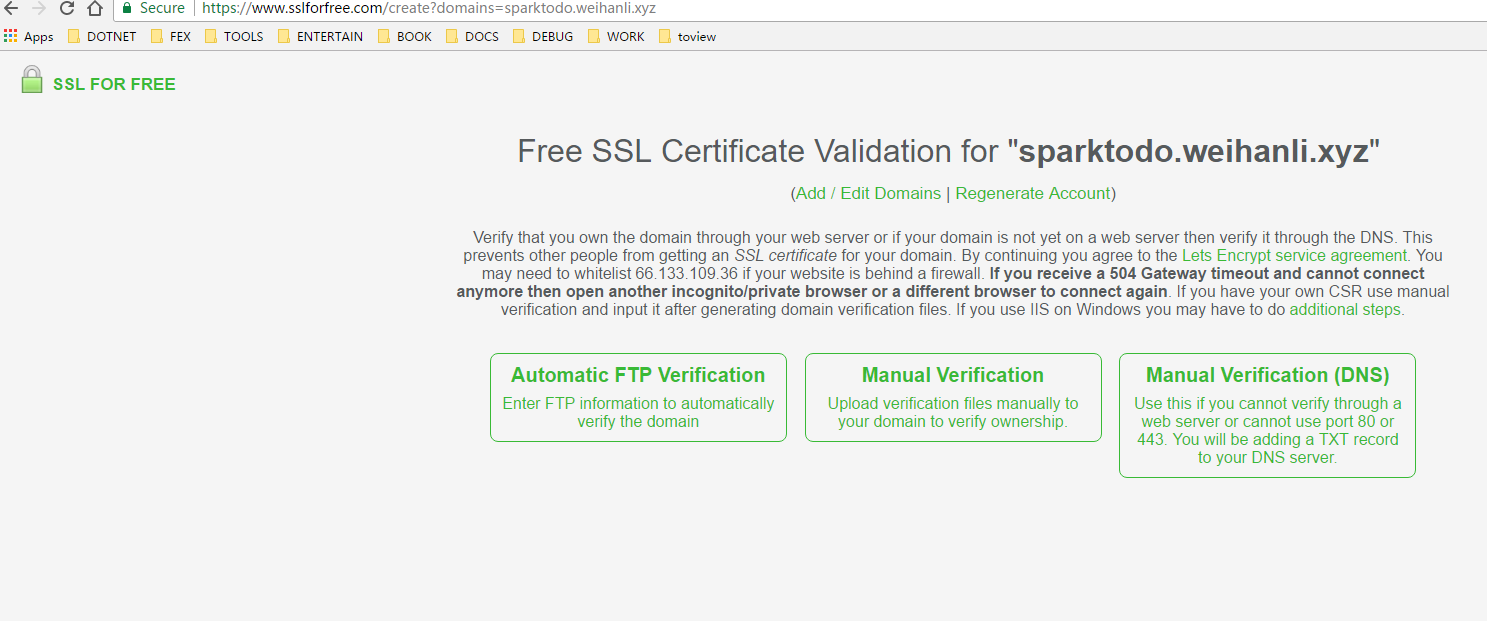Open the ENTERTAIN bookmarks folder
This screenshot has width=1487, height=621.
point(320,36)
